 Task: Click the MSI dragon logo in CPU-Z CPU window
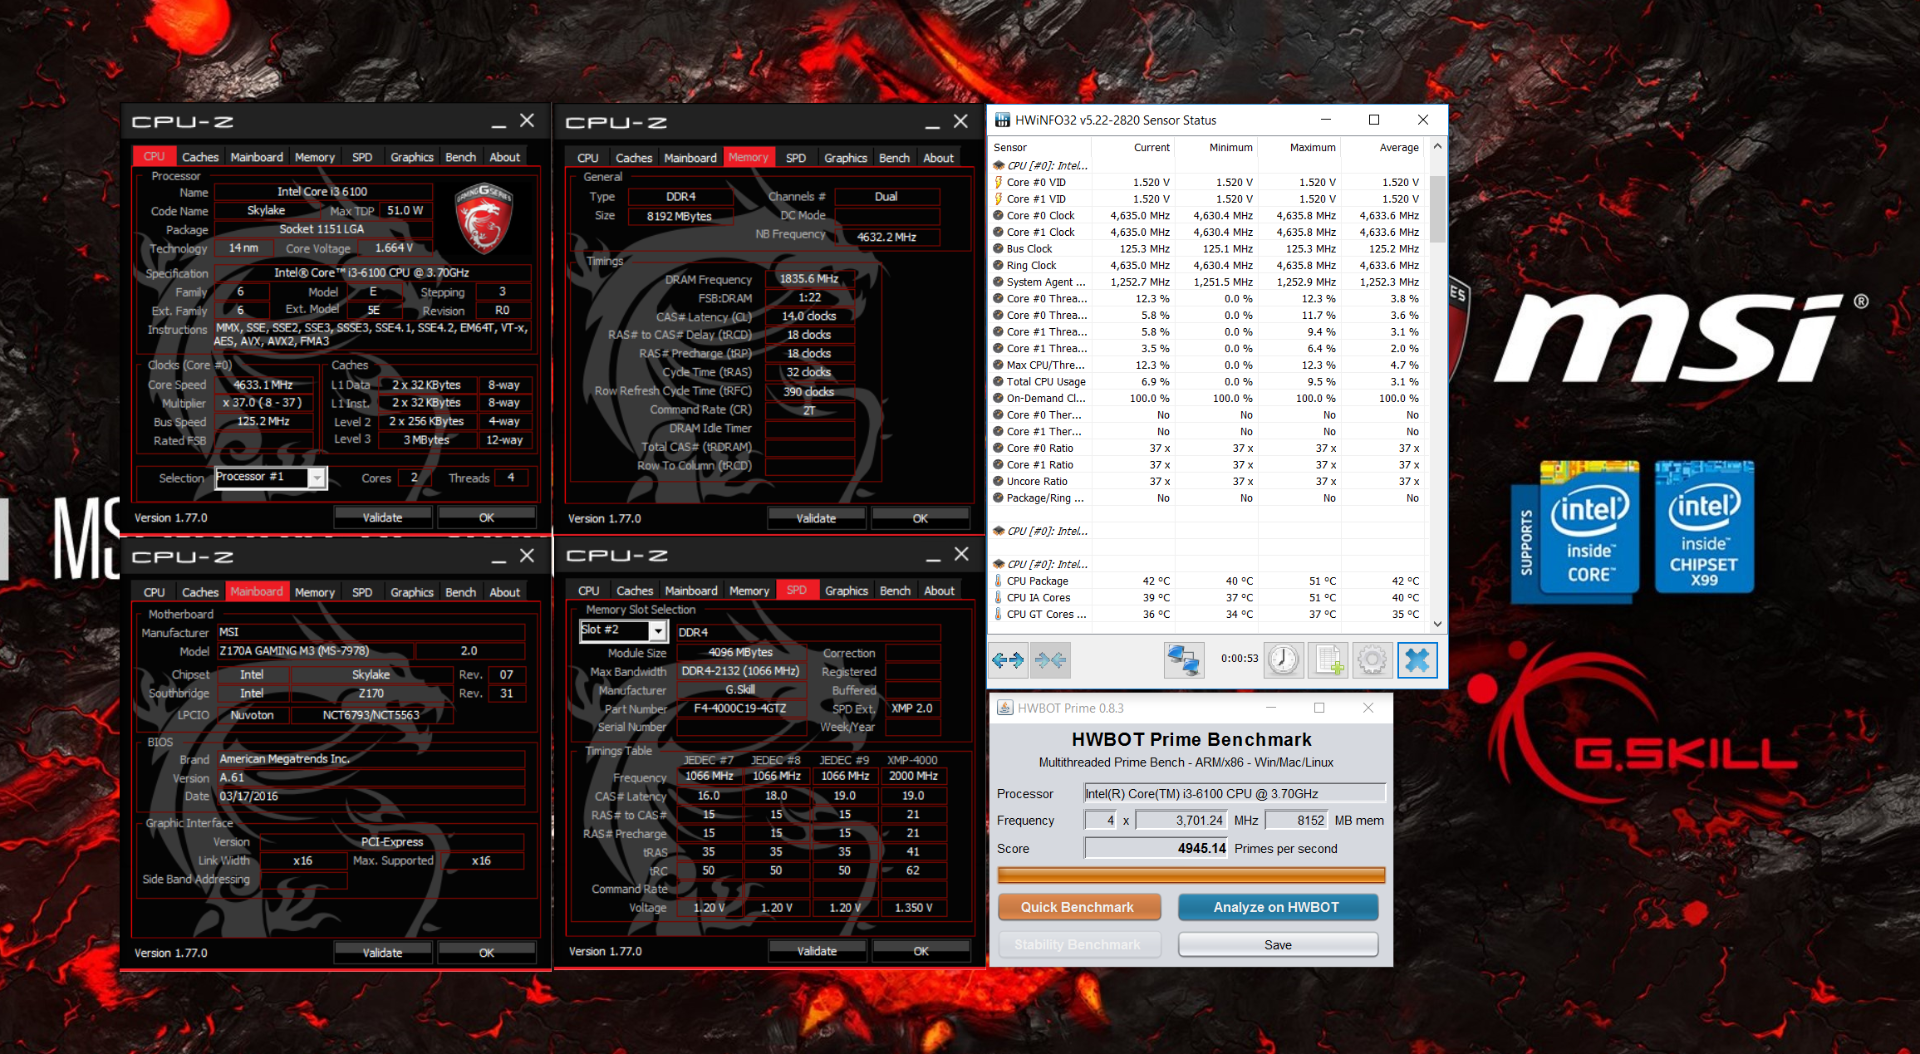(x=484, y=218)
